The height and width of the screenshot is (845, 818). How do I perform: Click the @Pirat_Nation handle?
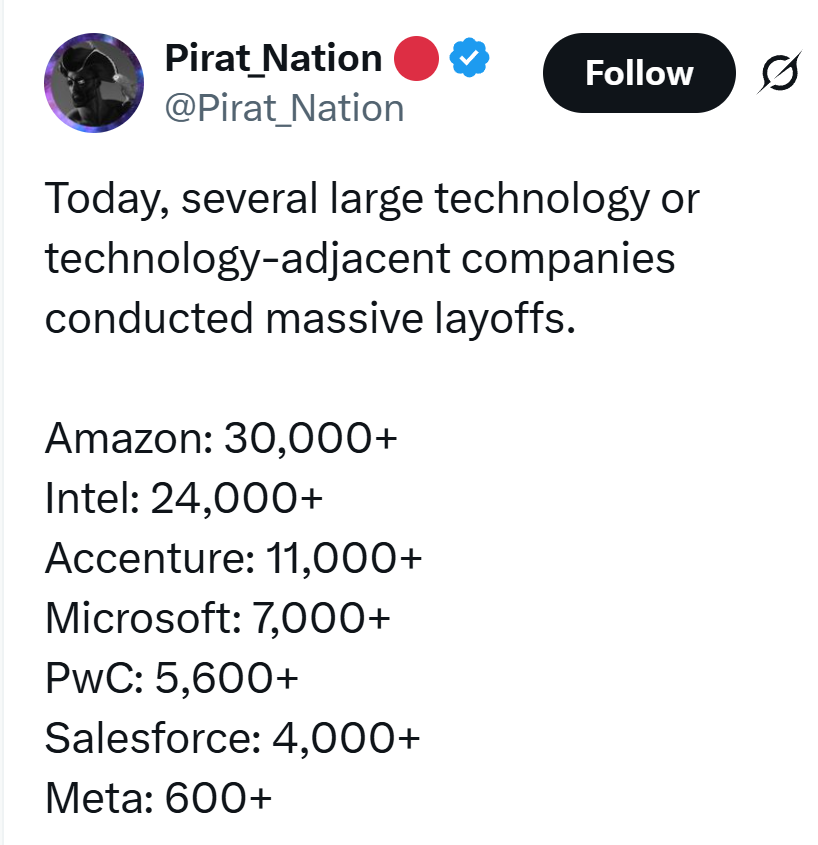pyautogui.click(x=284, y=107)
